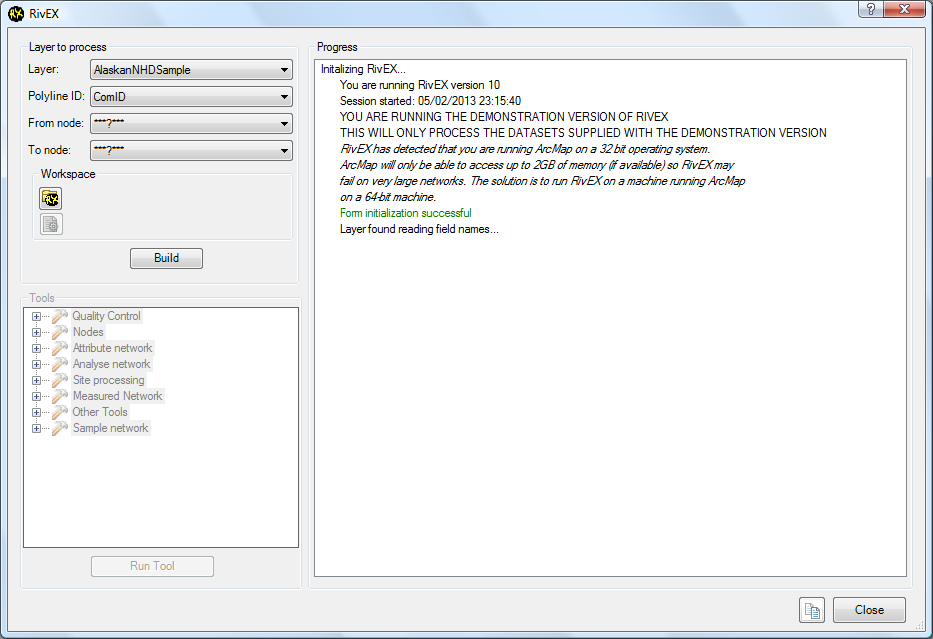Click the Quality Control hammer icon

point(60,316)
